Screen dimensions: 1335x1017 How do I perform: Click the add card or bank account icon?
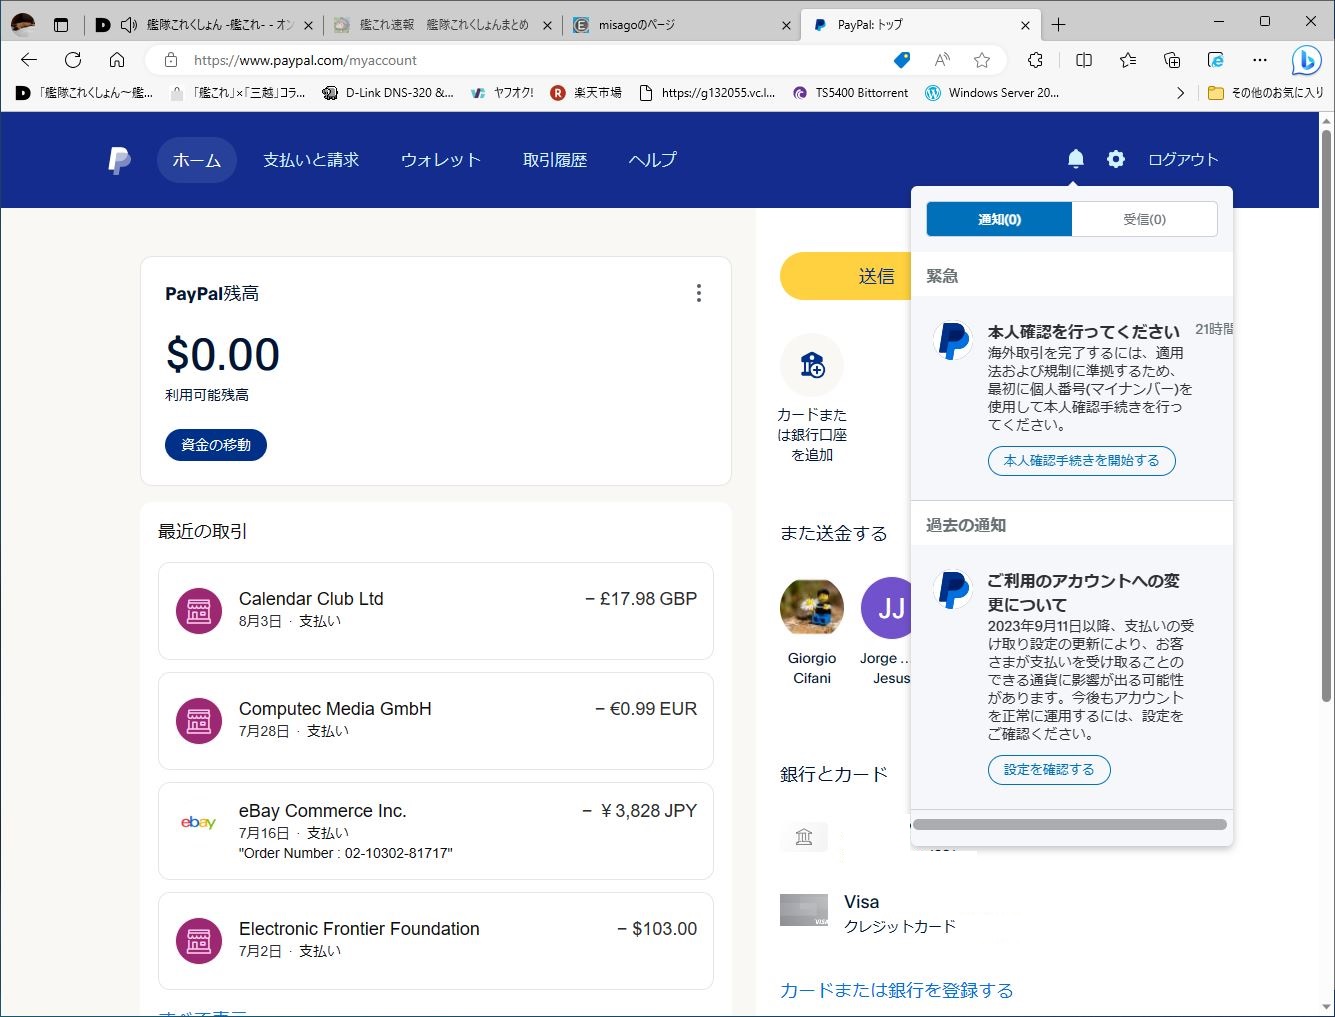tap(812, 365)
